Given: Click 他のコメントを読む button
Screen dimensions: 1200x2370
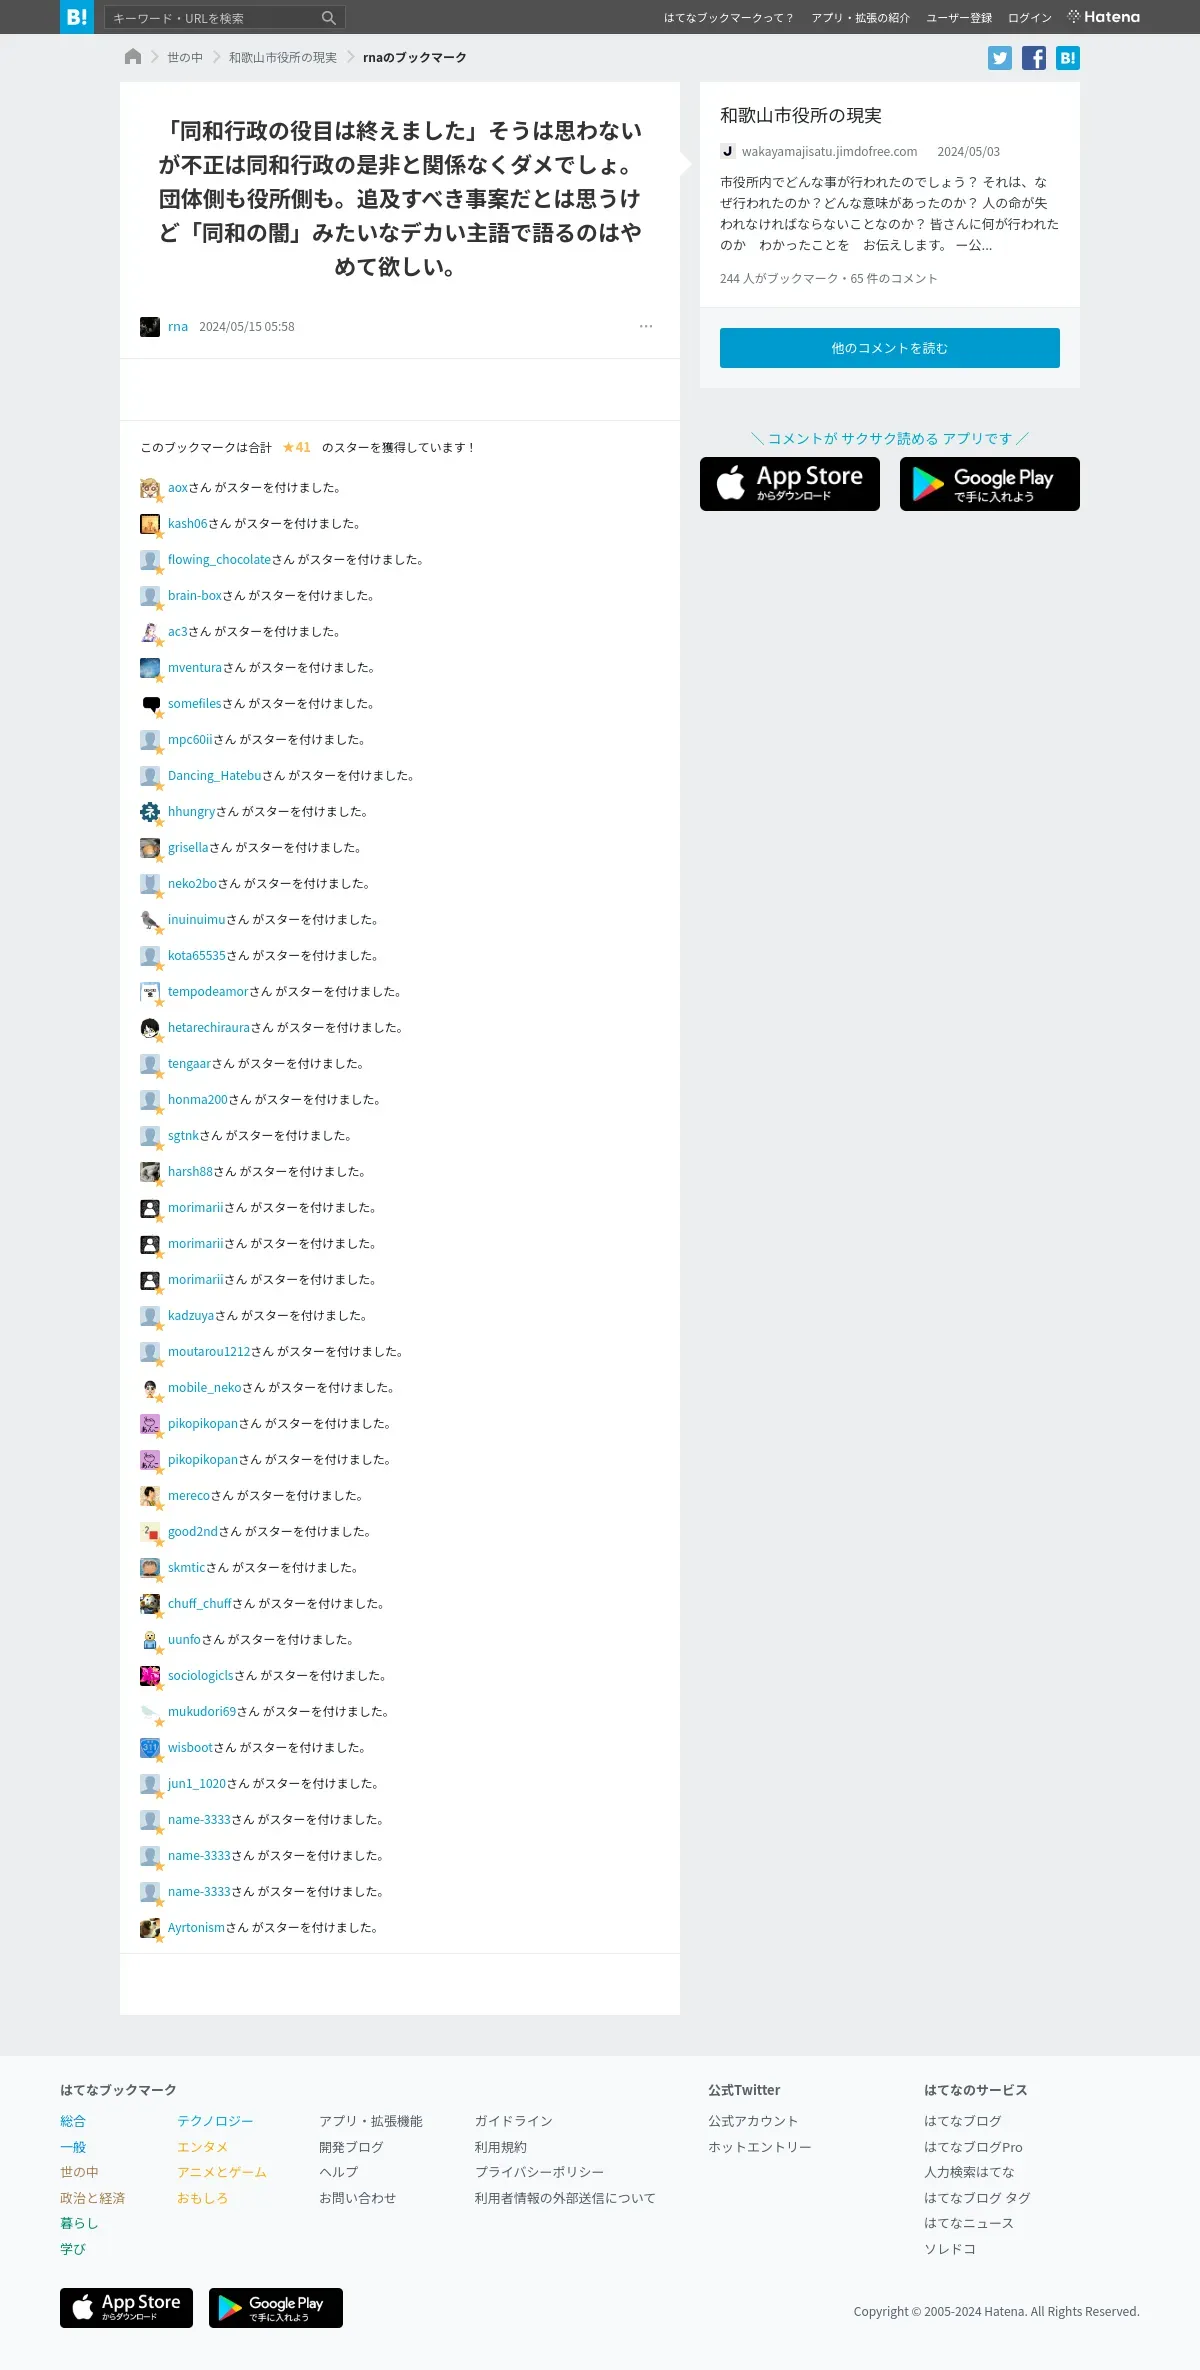Looking at the screenshot, I should [x=890, y=348].
